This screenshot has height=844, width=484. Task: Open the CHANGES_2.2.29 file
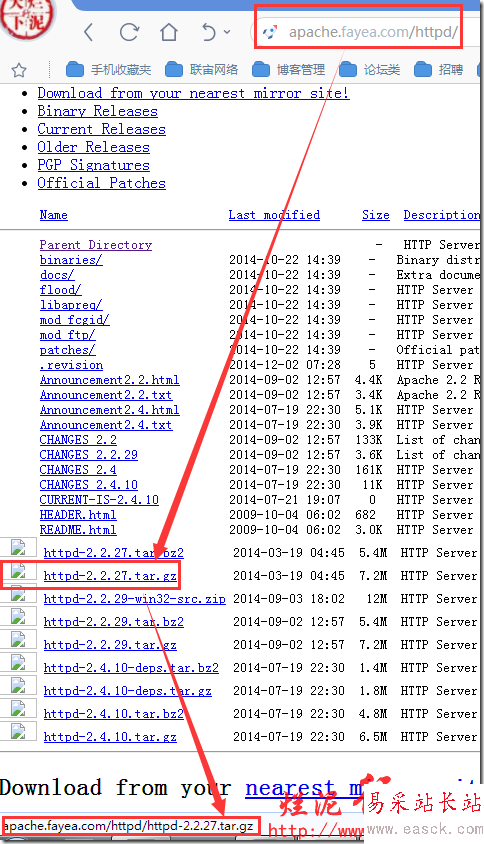pyautogui.click(x=88, y=455)
